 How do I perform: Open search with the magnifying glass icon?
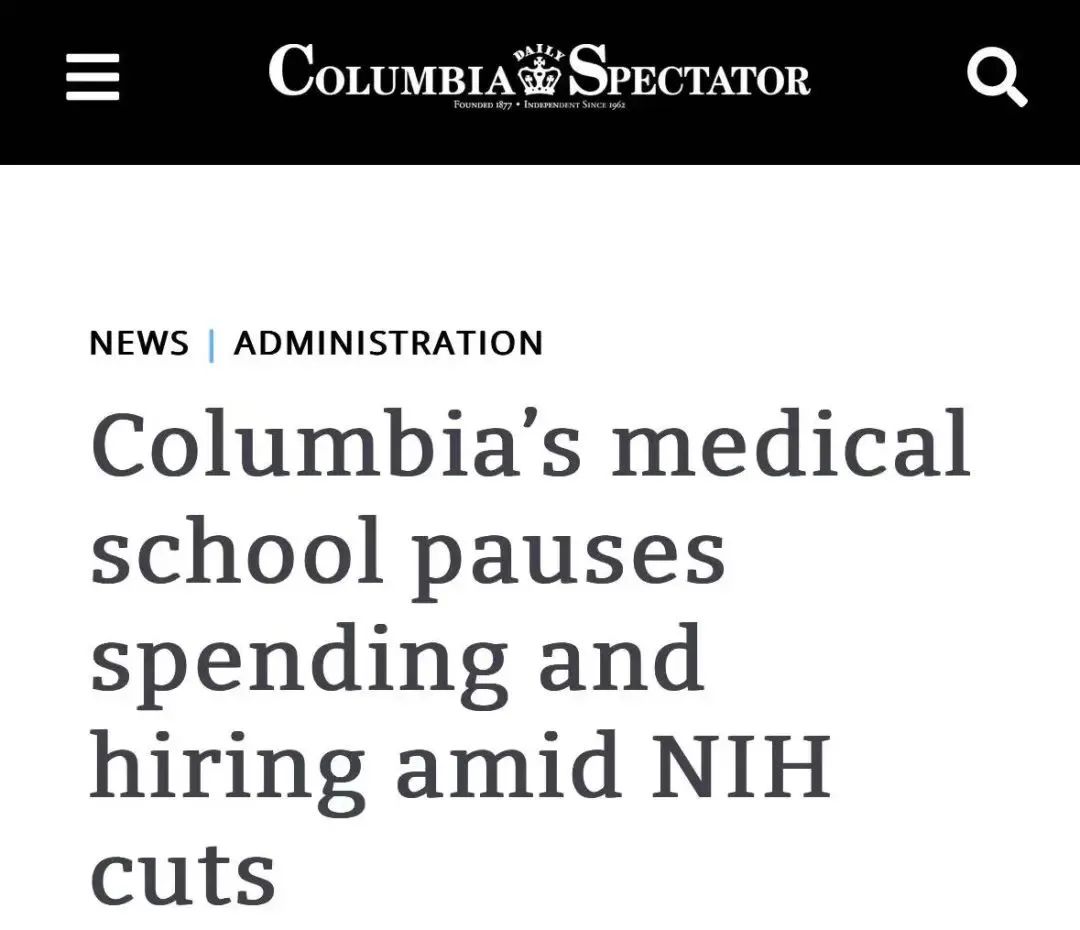(x=997, y=76)
